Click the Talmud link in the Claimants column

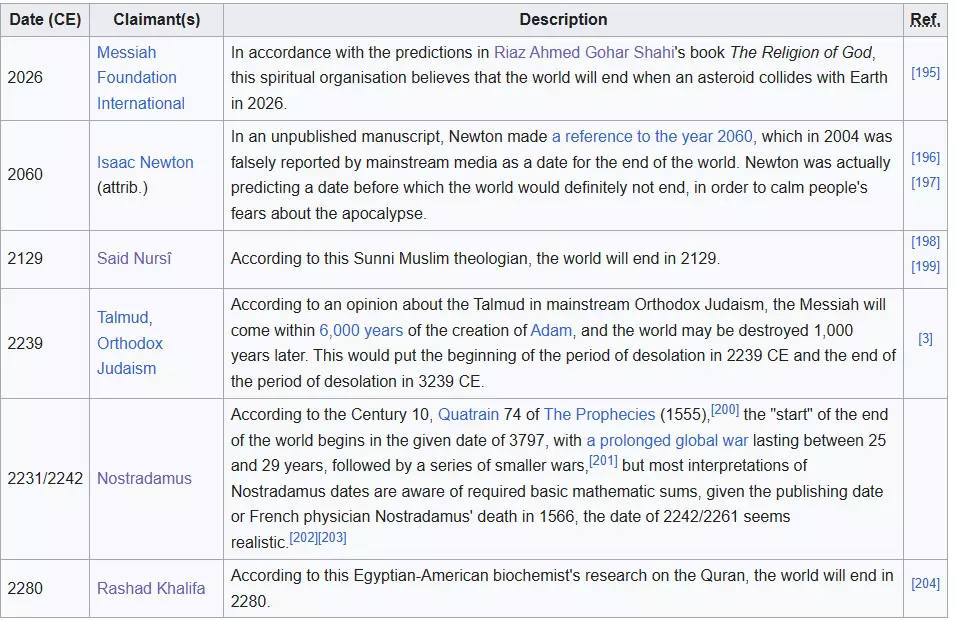point(123,318)
